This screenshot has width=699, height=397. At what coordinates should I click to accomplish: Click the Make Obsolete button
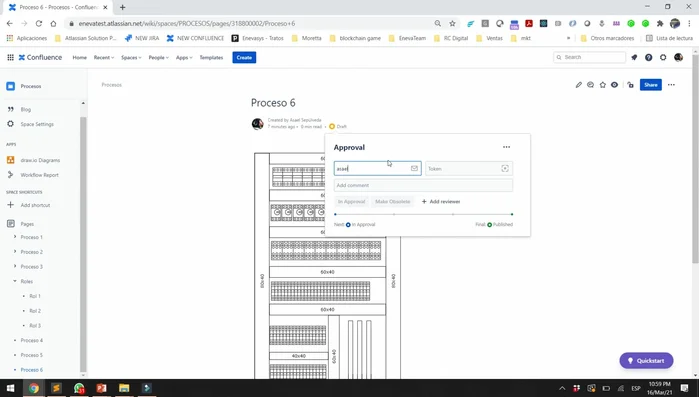coord(392,201)
